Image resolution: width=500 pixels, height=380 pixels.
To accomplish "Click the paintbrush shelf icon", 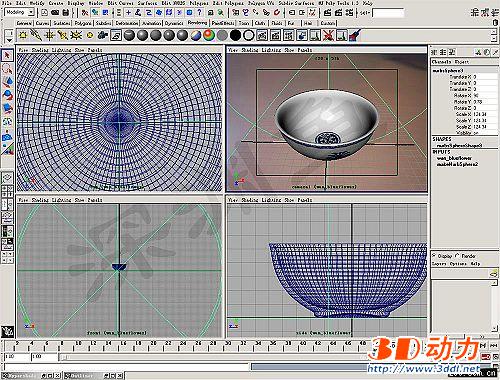I will coord(355,35).
